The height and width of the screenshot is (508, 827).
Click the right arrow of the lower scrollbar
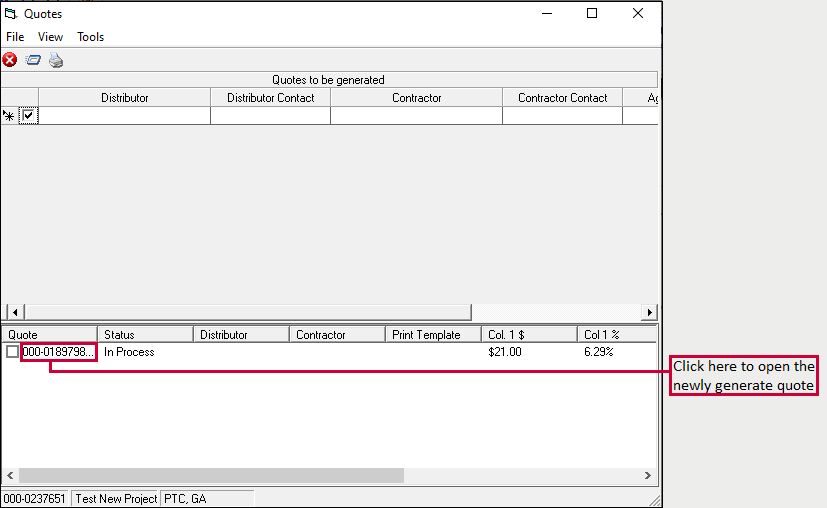click(x=648, y=476)
